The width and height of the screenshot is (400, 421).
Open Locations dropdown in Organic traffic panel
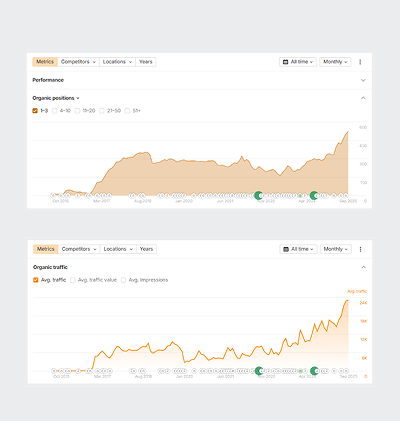(118, 249)
